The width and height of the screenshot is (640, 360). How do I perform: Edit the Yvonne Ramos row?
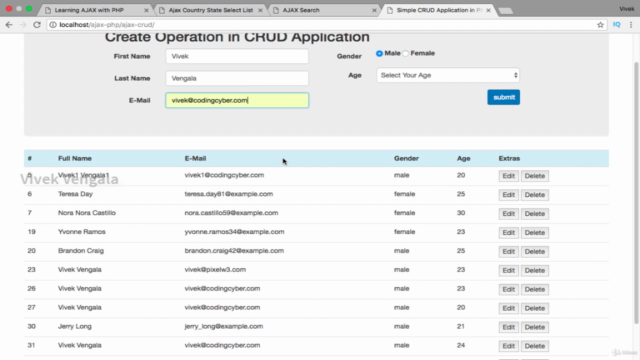tap(509, 233)
